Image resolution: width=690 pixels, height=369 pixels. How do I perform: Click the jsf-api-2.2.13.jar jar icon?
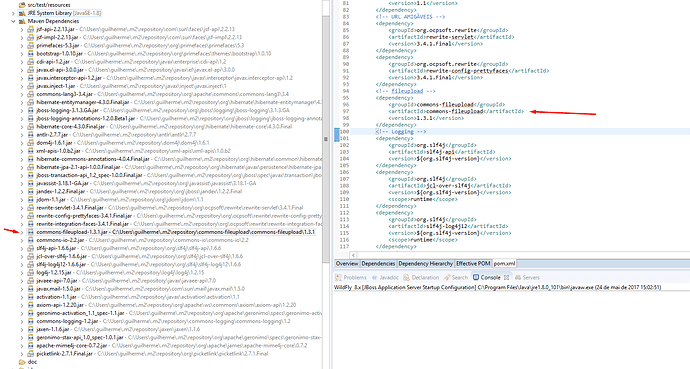click(30, 29)
